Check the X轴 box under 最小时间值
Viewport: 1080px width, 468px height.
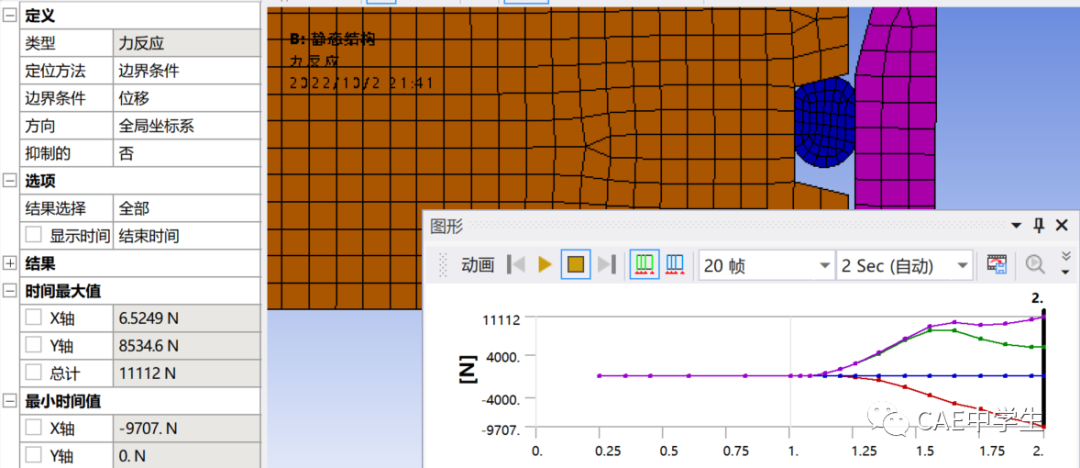click(x=34, y=428)
